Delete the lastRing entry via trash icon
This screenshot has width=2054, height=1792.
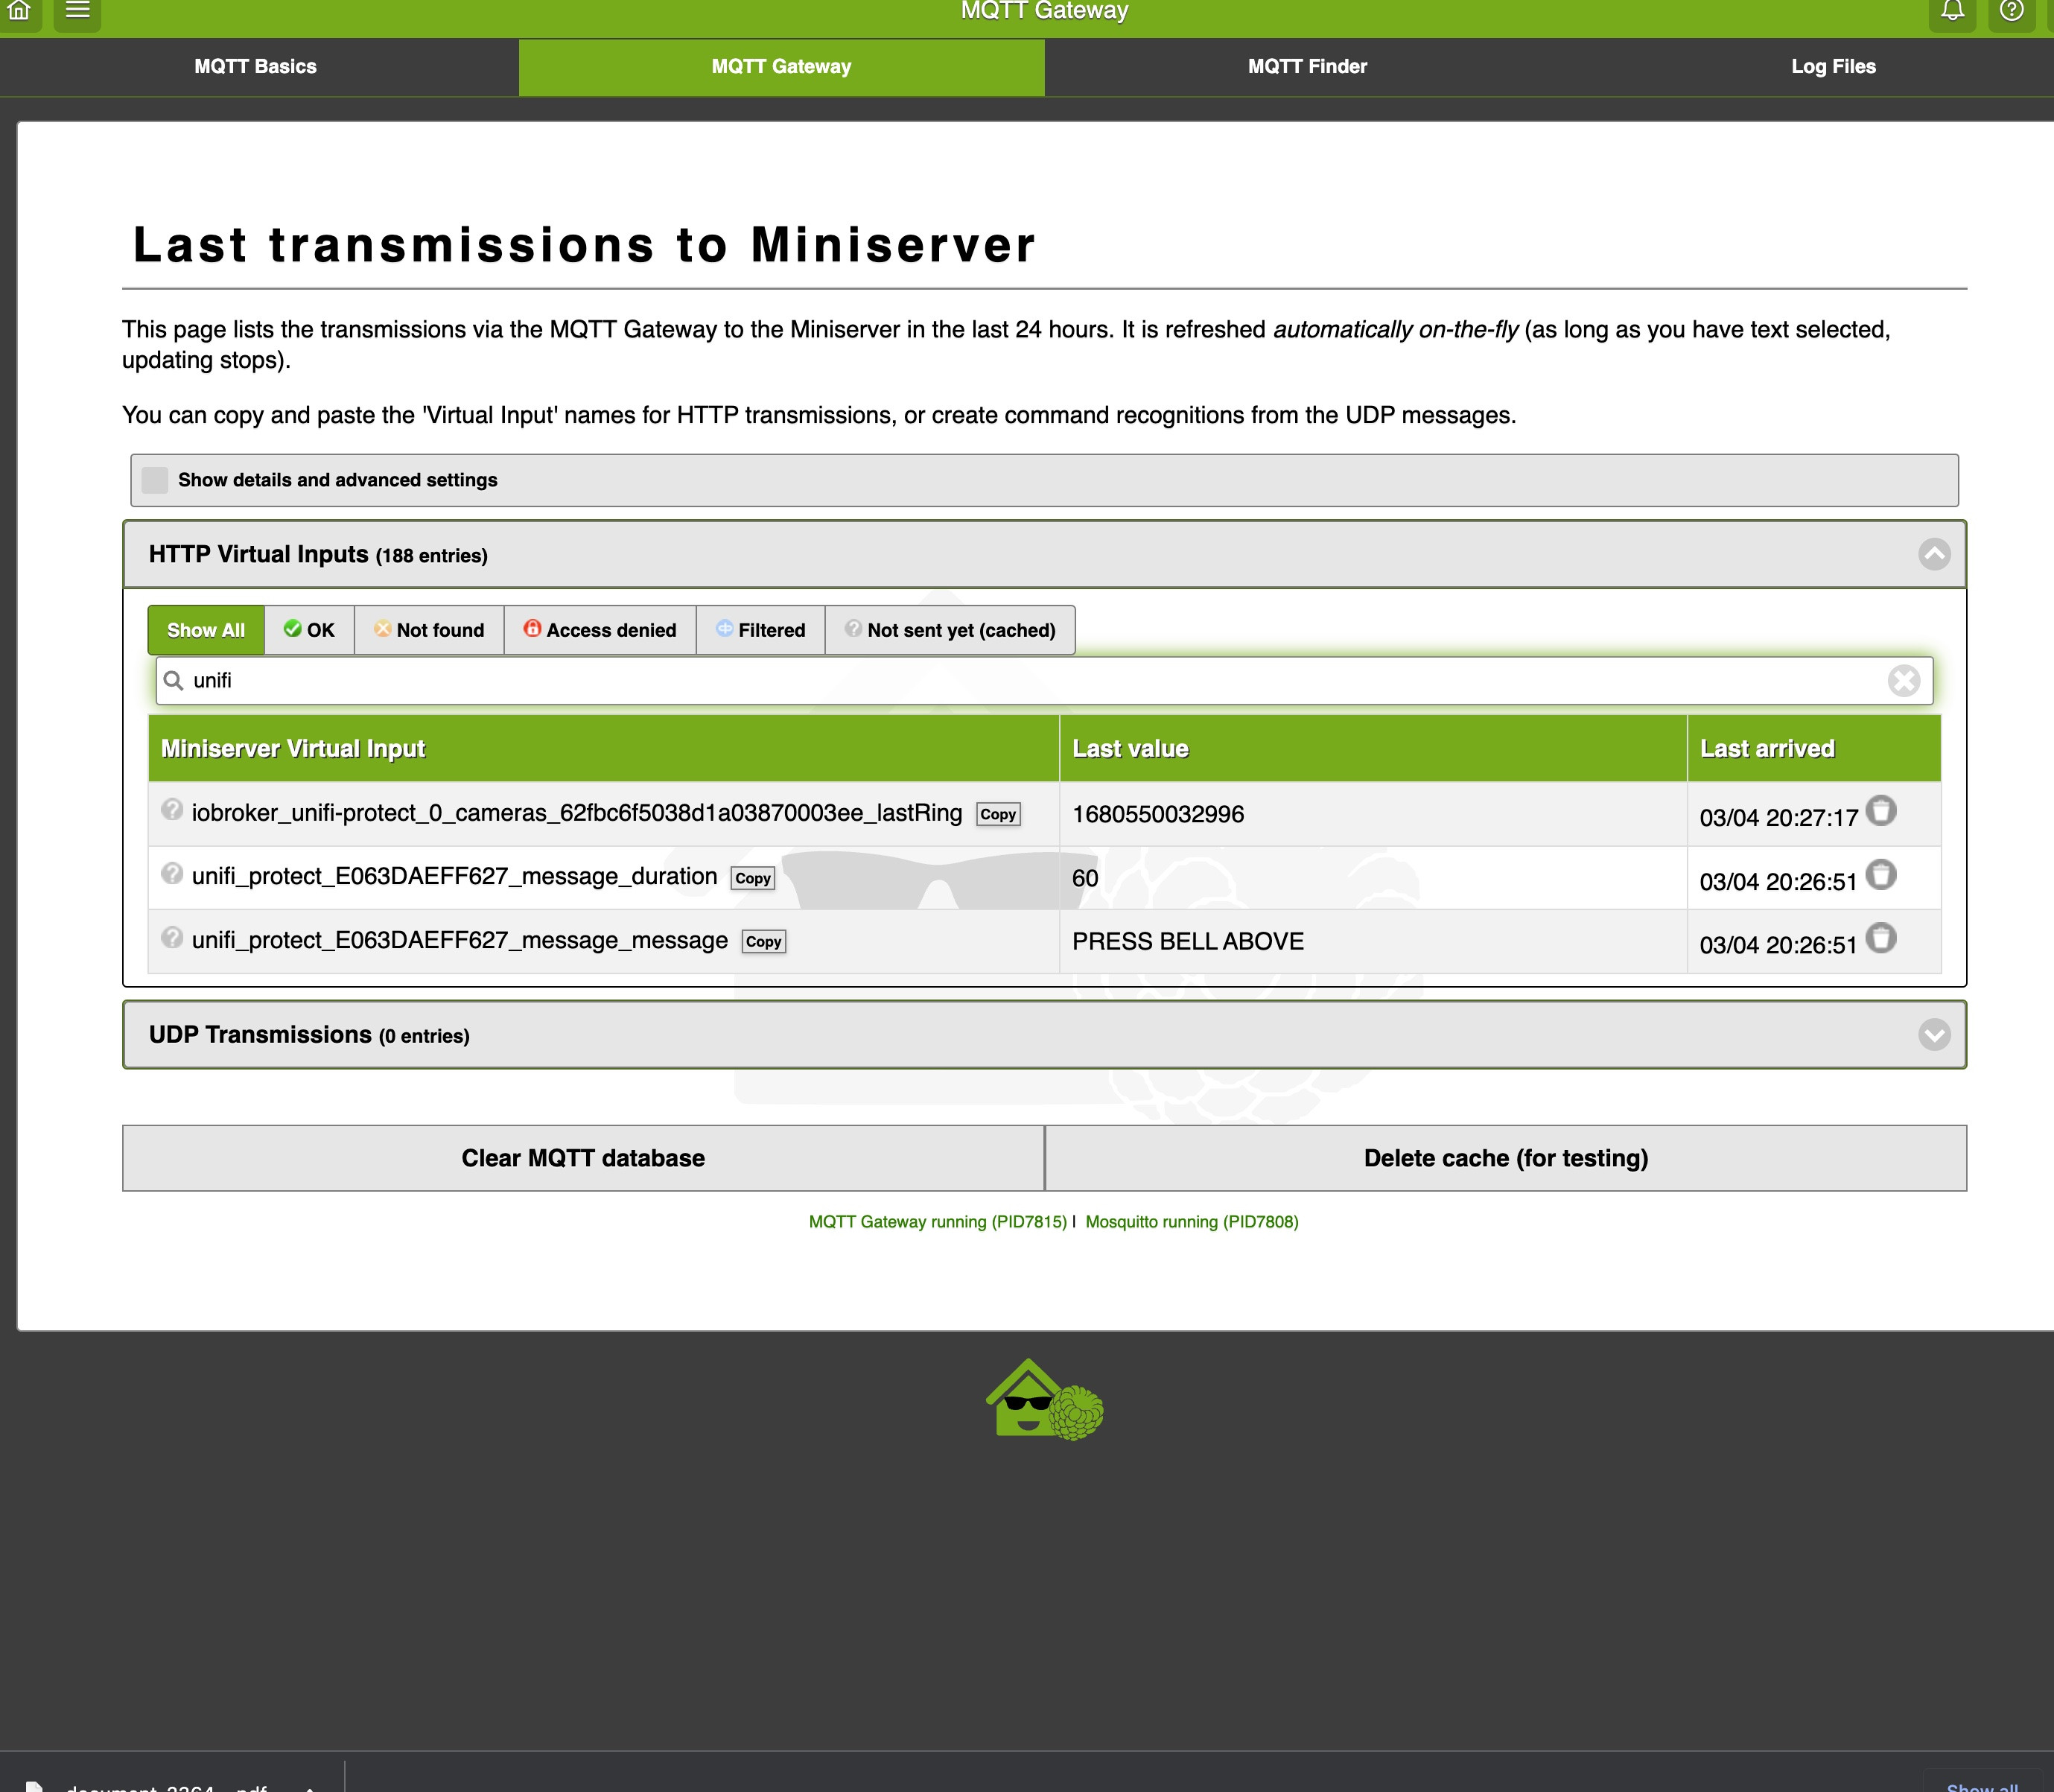1880,811
